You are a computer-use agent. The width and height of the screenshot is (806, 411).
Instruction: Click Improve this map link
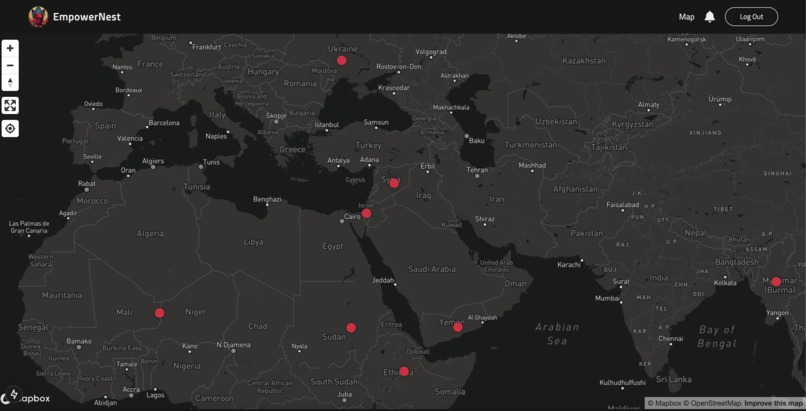coord(773,403)
